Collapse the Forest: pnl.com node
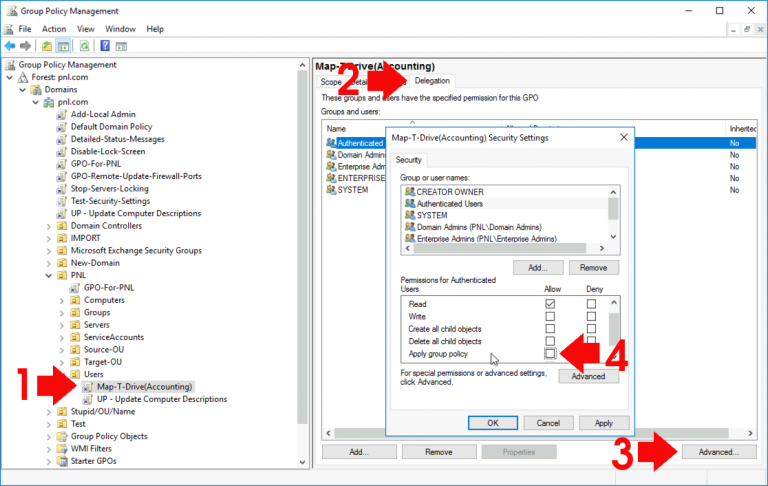Viewport: 768px width, 486px height. click(10, 77)
